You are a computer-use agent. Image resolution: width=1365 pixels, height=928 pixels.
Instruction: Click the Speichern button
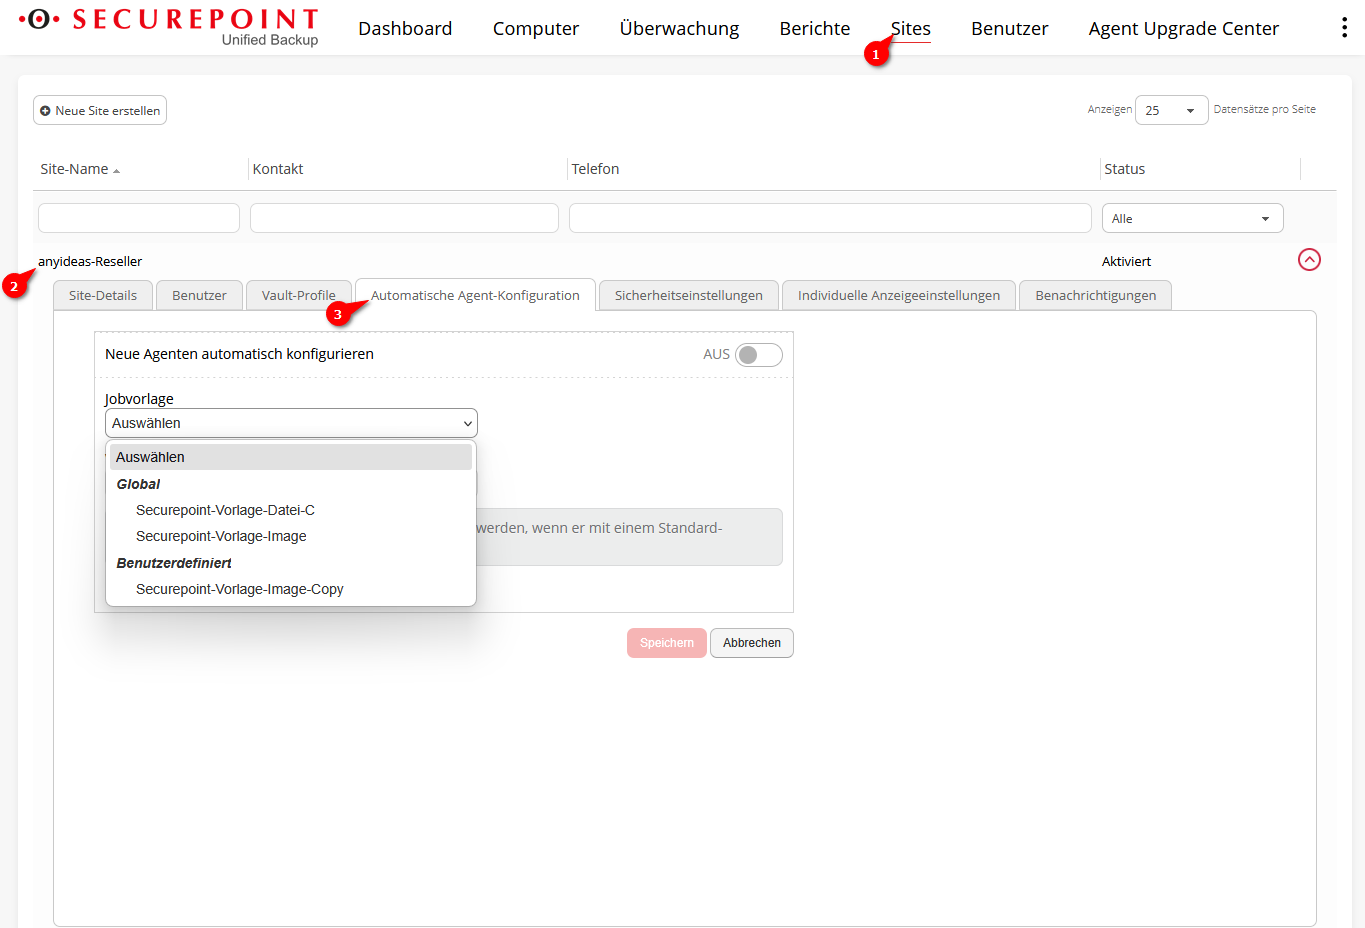pos(666,643)
